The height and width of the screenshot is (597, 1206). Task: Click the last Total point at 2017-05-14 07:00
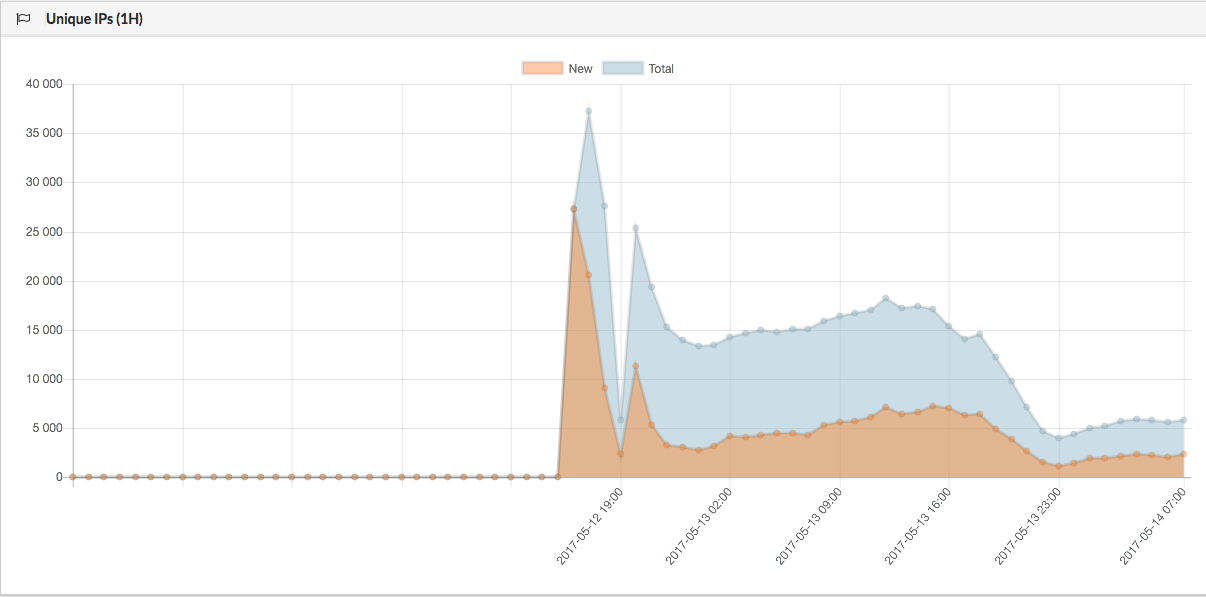[x=1183, y=420]
